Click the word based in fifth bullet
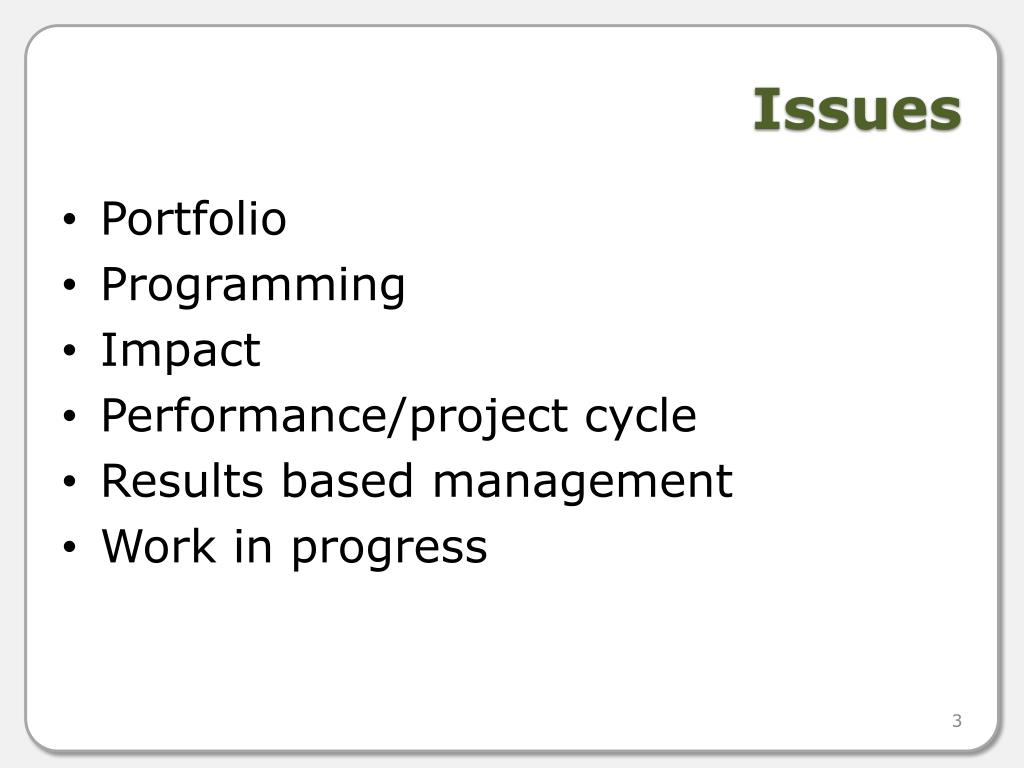 click(347, 481)
